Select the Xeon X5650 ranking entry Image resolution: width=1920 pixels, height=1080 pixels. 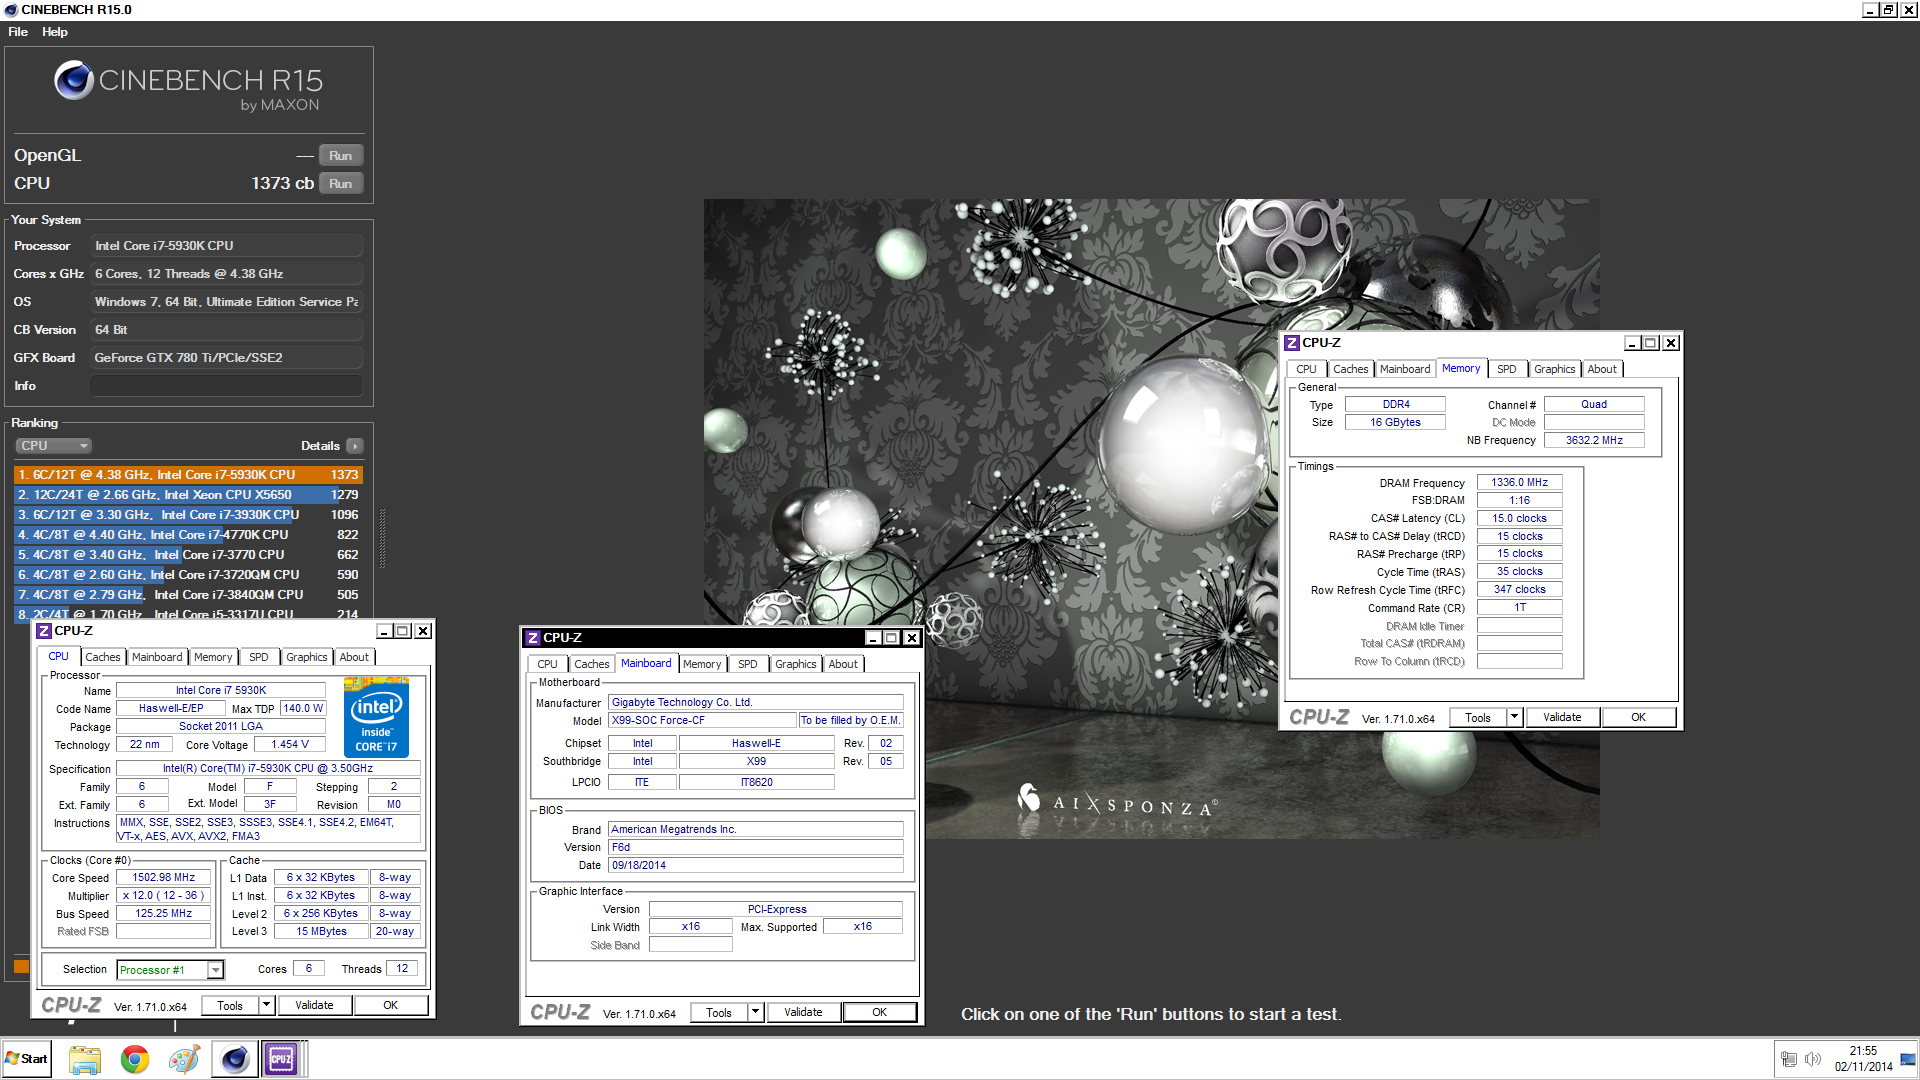coord(188,495)
